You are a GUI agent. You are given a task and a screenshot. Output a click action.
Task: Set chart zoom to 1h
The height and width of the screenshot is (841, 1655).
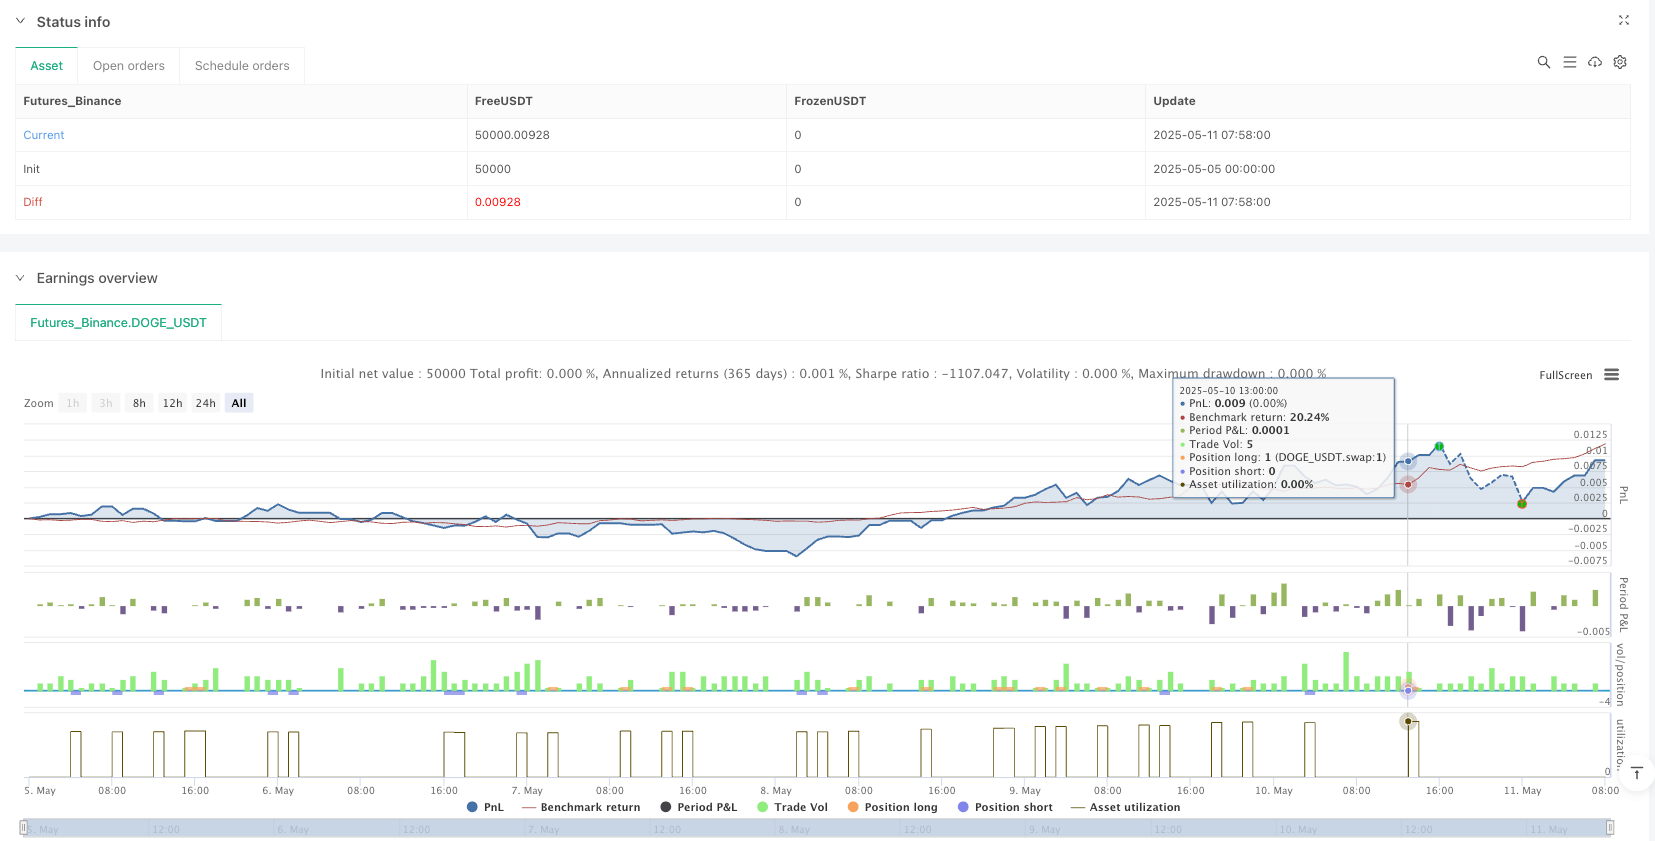pos(72,403)
